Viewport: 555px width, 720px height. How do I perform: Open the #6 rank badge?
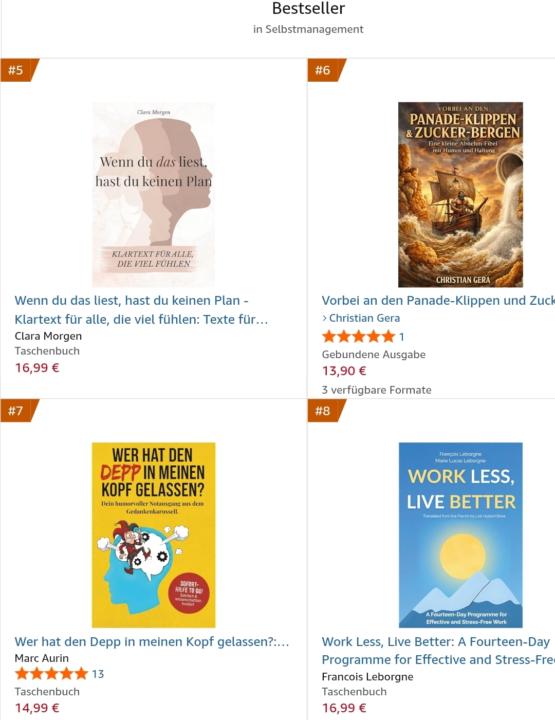[x=325, y=70]
